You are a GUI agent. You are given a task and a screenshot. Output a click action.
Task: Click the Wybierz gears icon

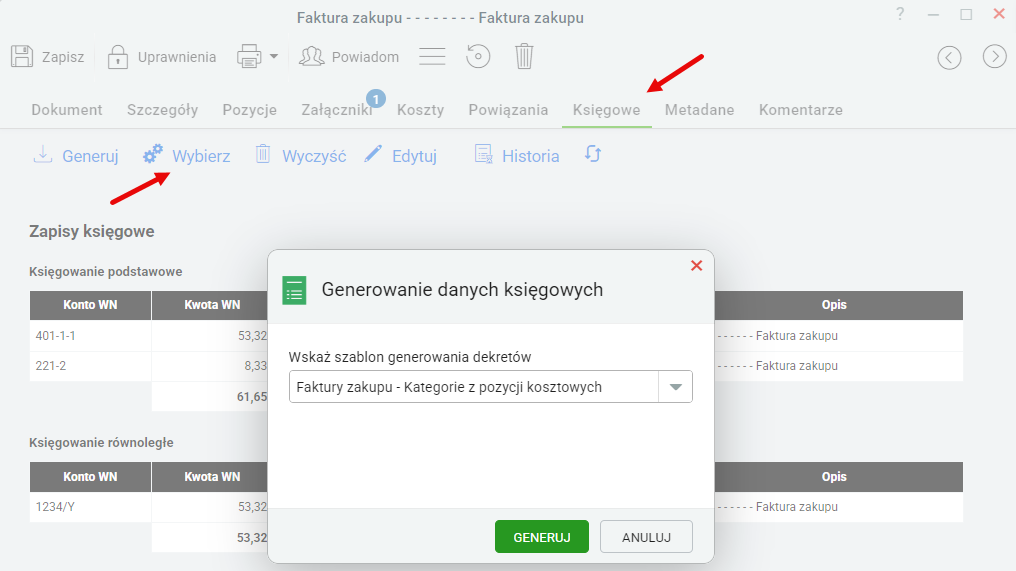(153, 154)
